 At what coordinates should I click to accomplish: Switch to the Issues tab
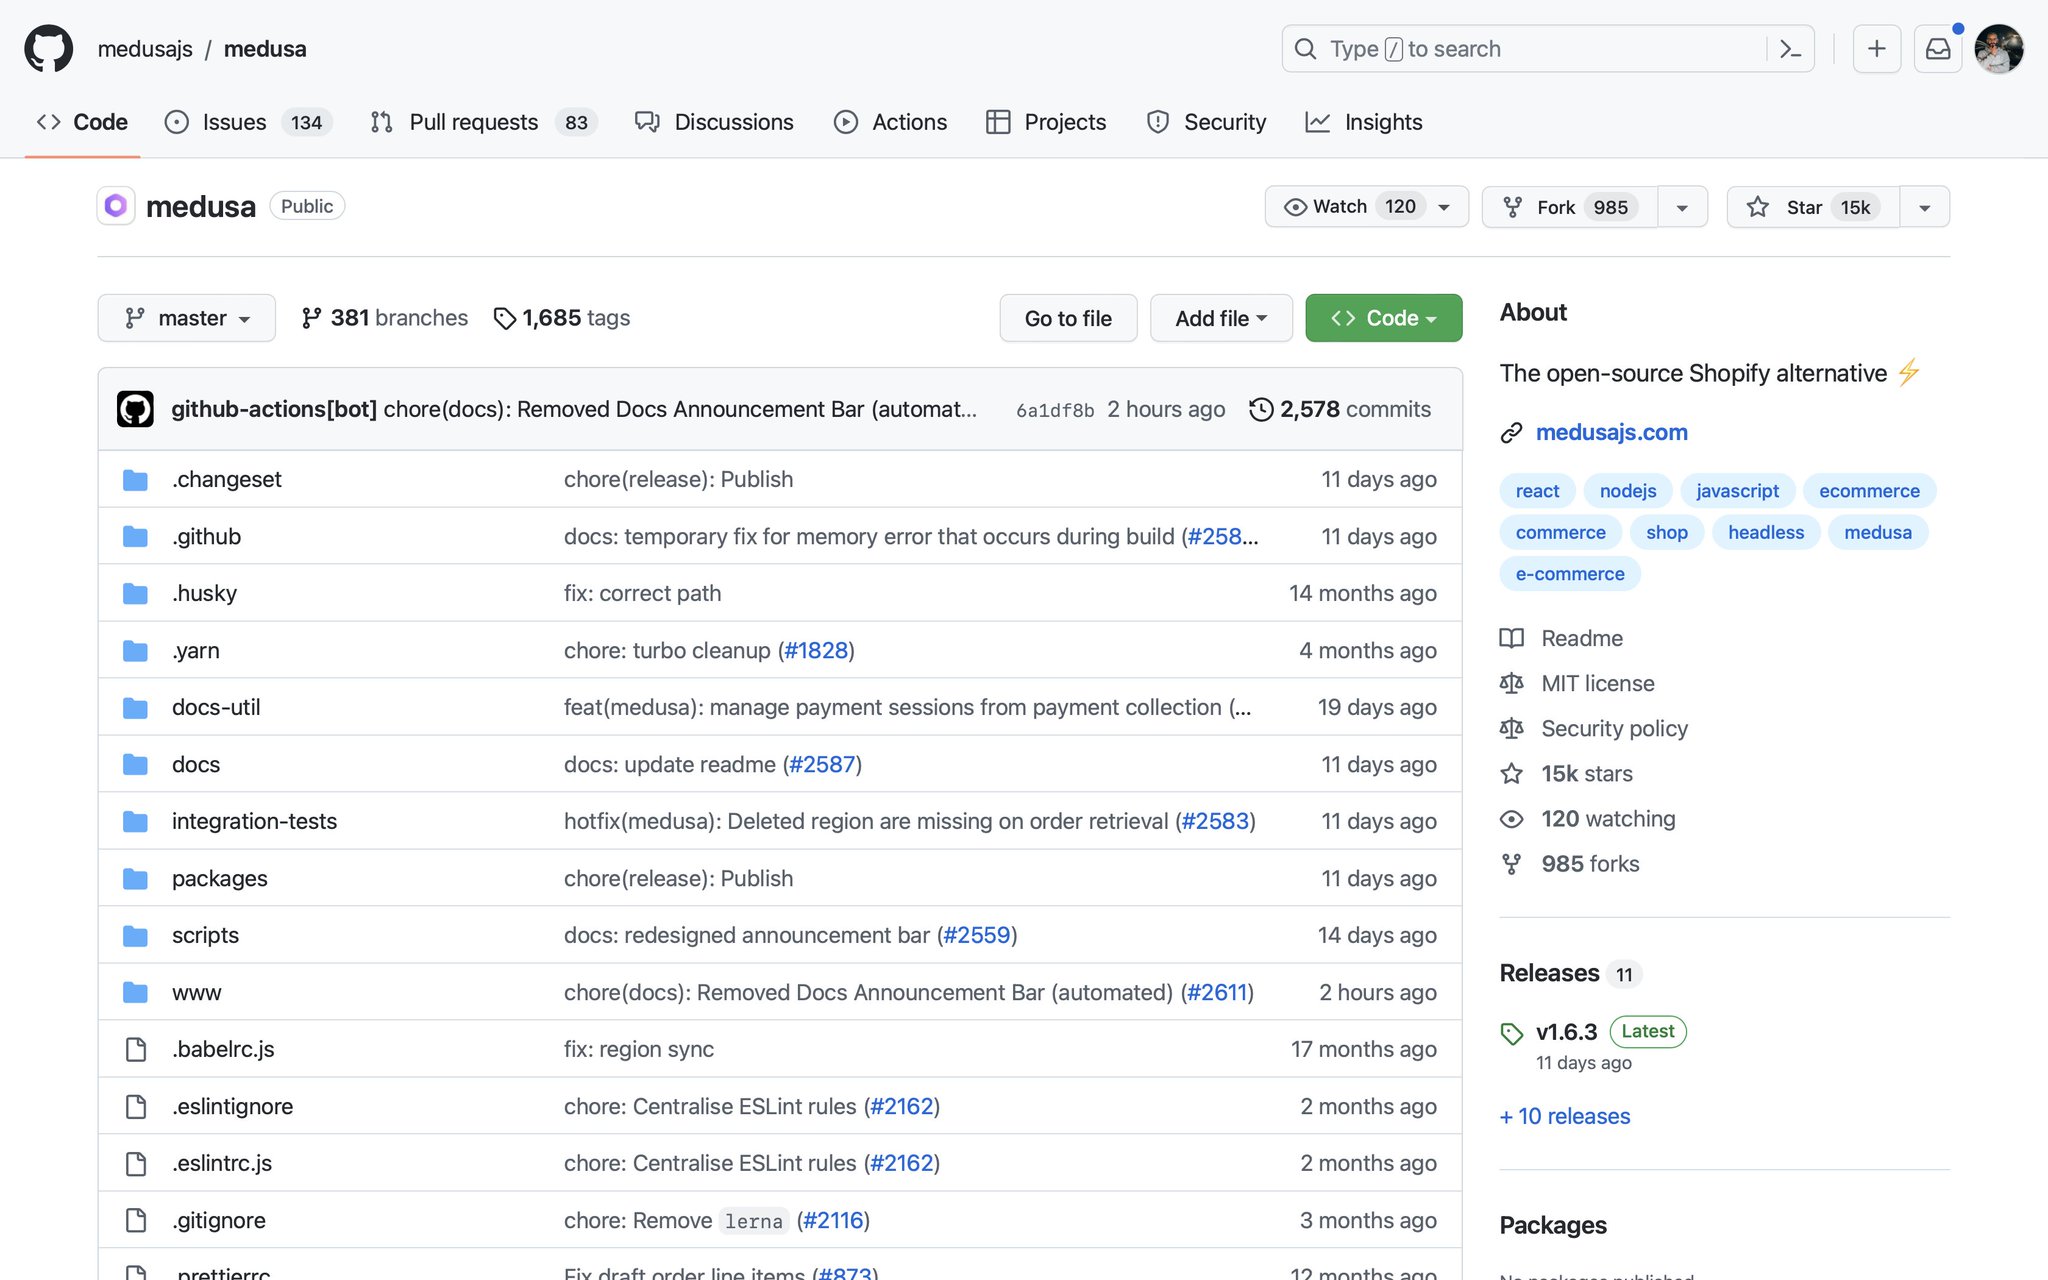click(233, 121)
